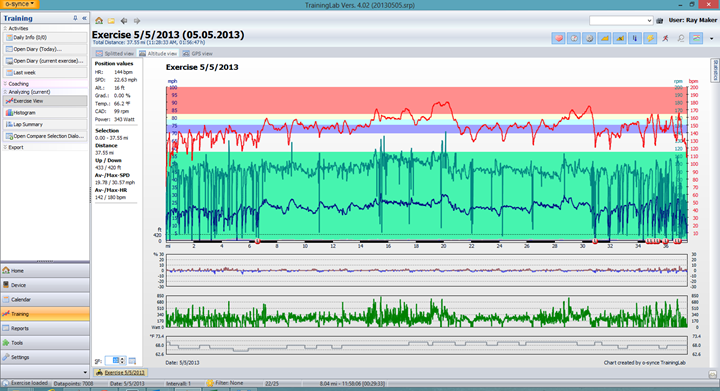720x391 pixels.
Task: Open Last week activity
Action: point(45,73)
